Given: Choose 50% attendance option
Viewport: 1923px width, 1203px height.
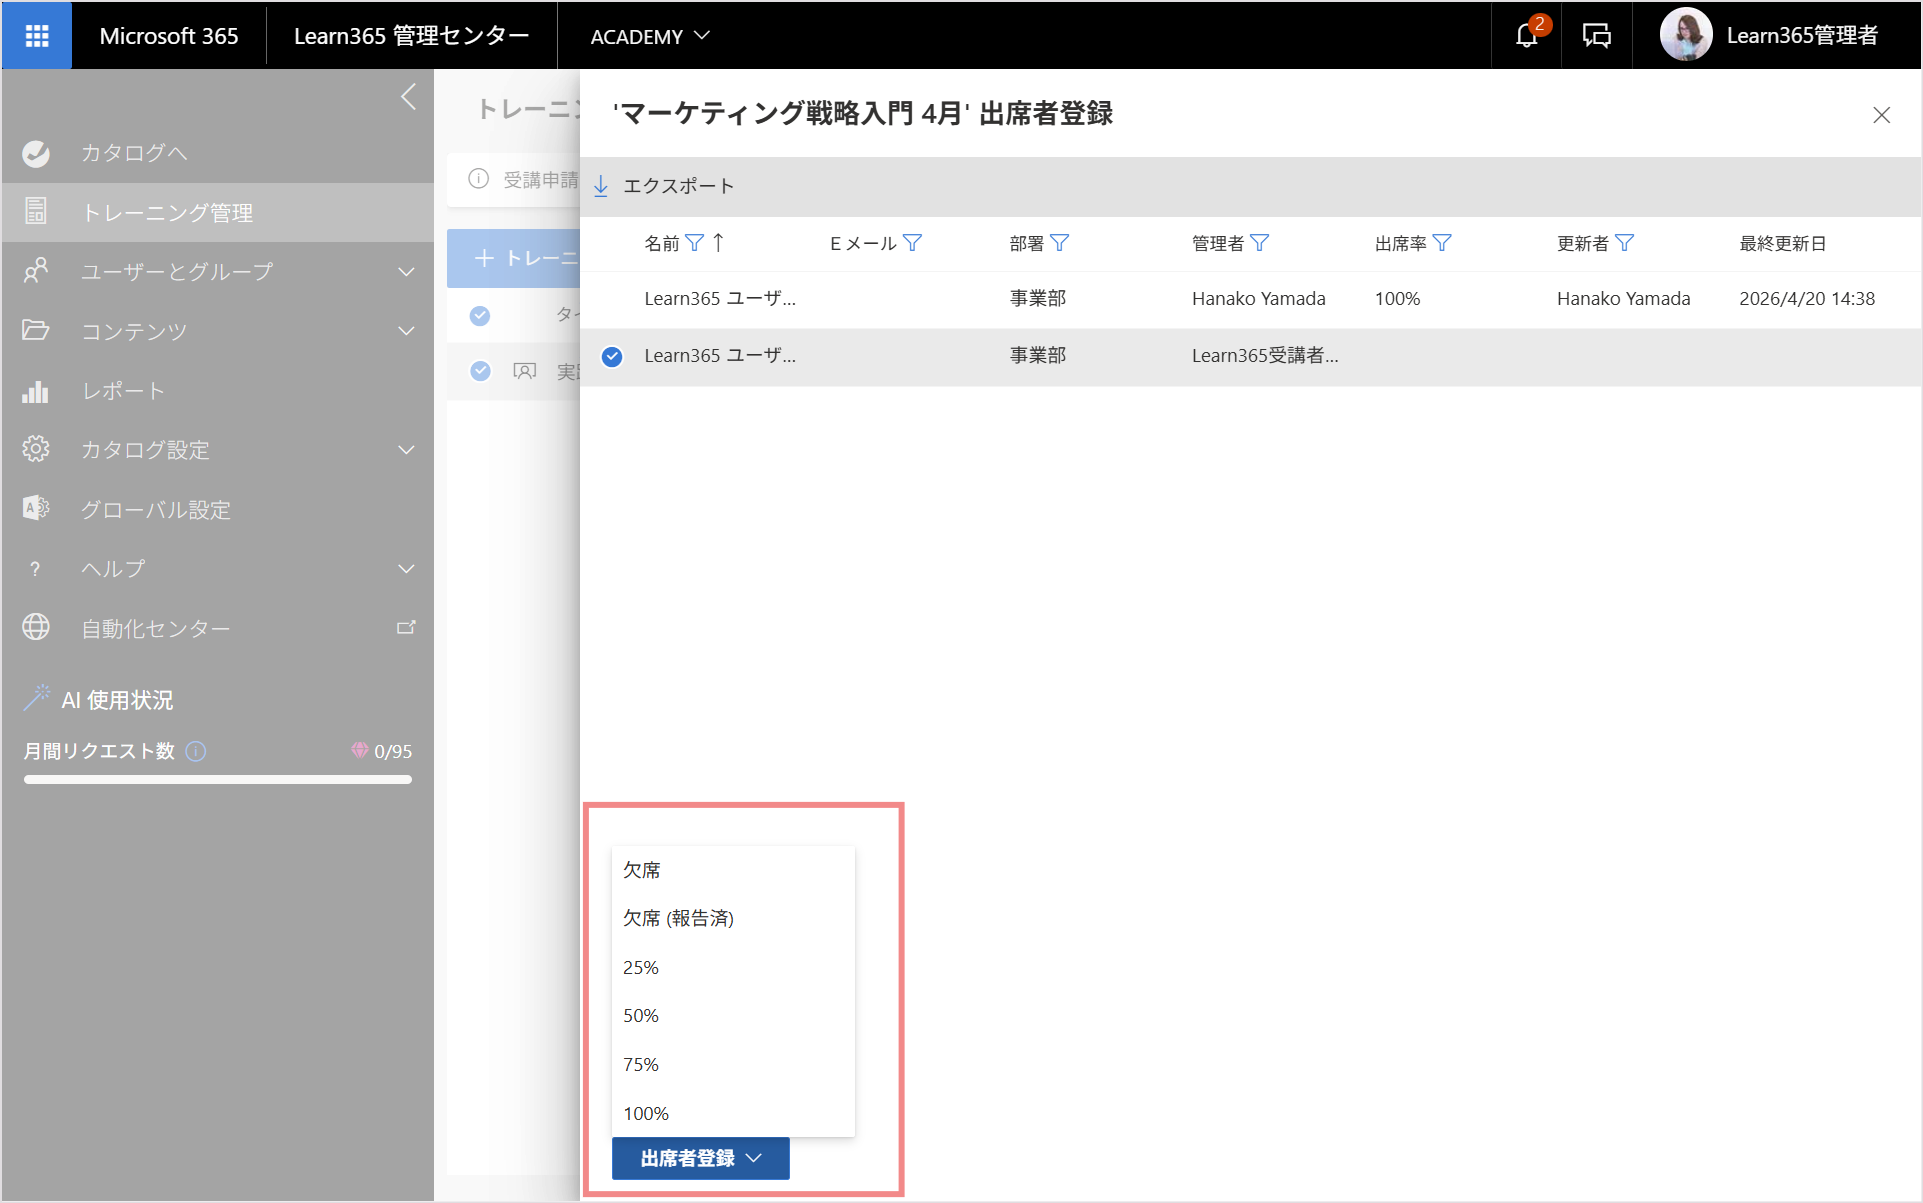Looking at the screenshot, I should pyautogui.click(x=733, y=1015).
